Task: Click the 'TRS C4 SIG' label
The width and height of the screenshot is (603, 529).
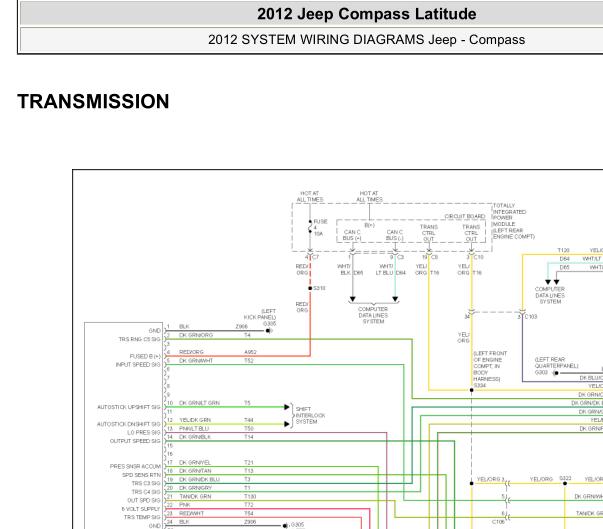Action: point(146,492)
